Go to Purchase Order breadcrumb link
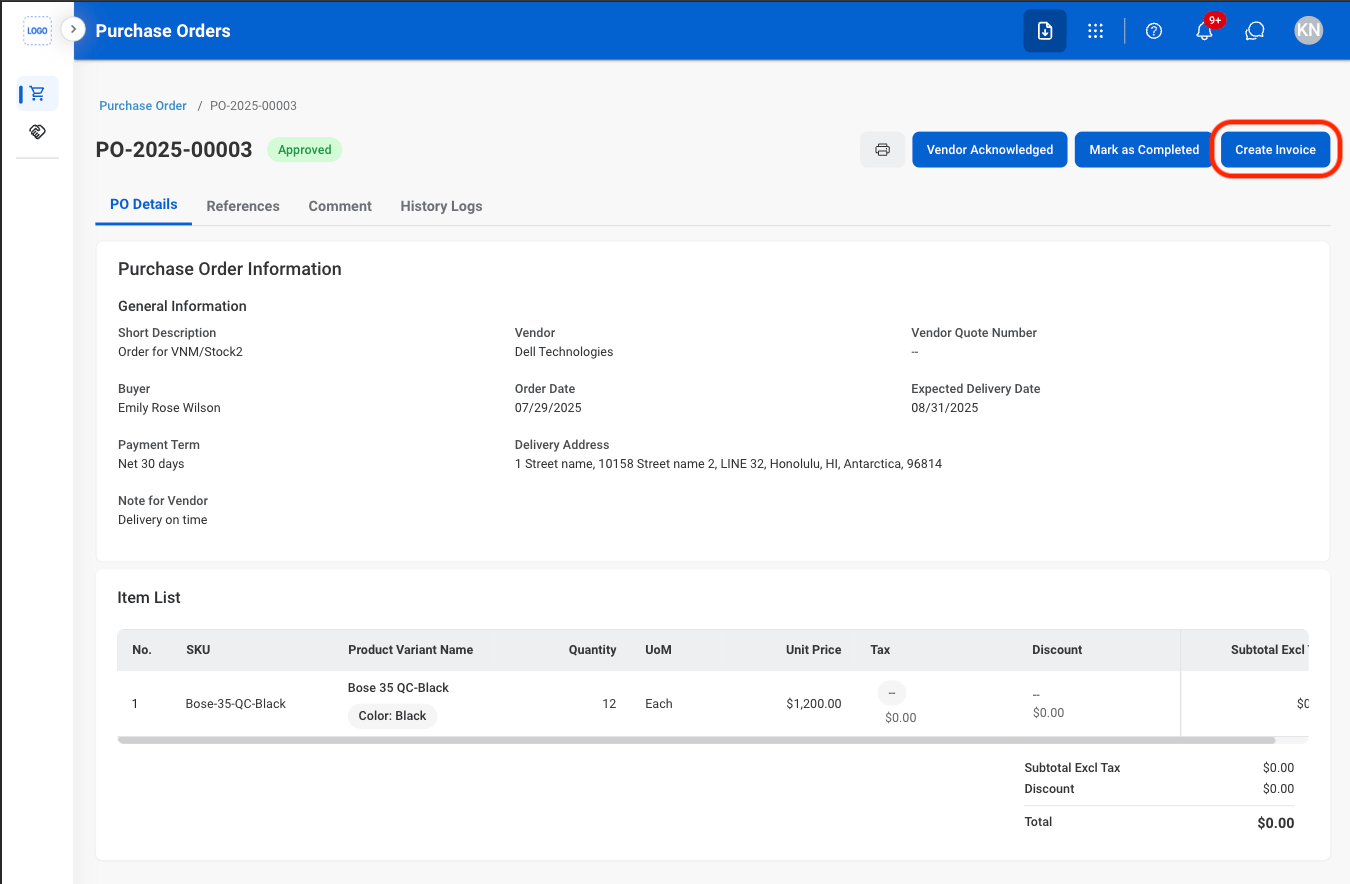Viewport: 1350px width, 884px height. 143,106
